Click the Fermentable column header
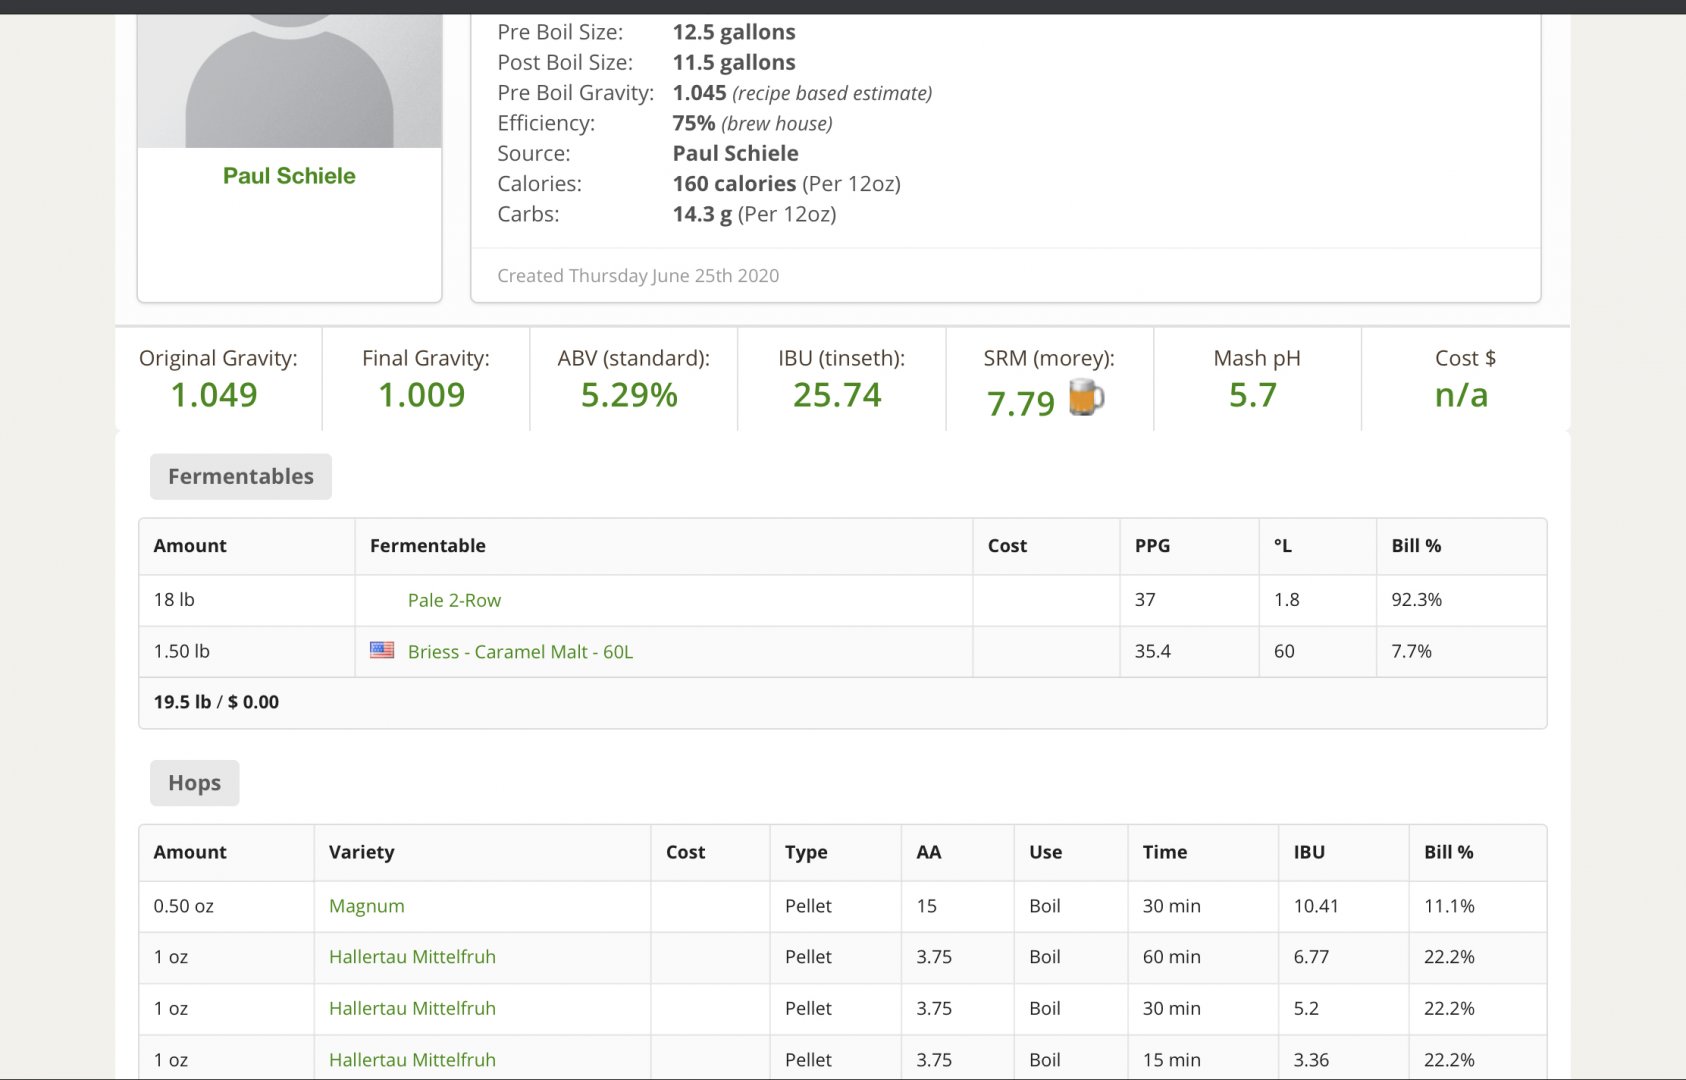This screenshot has width=1686, height=1080. [427, 546]
